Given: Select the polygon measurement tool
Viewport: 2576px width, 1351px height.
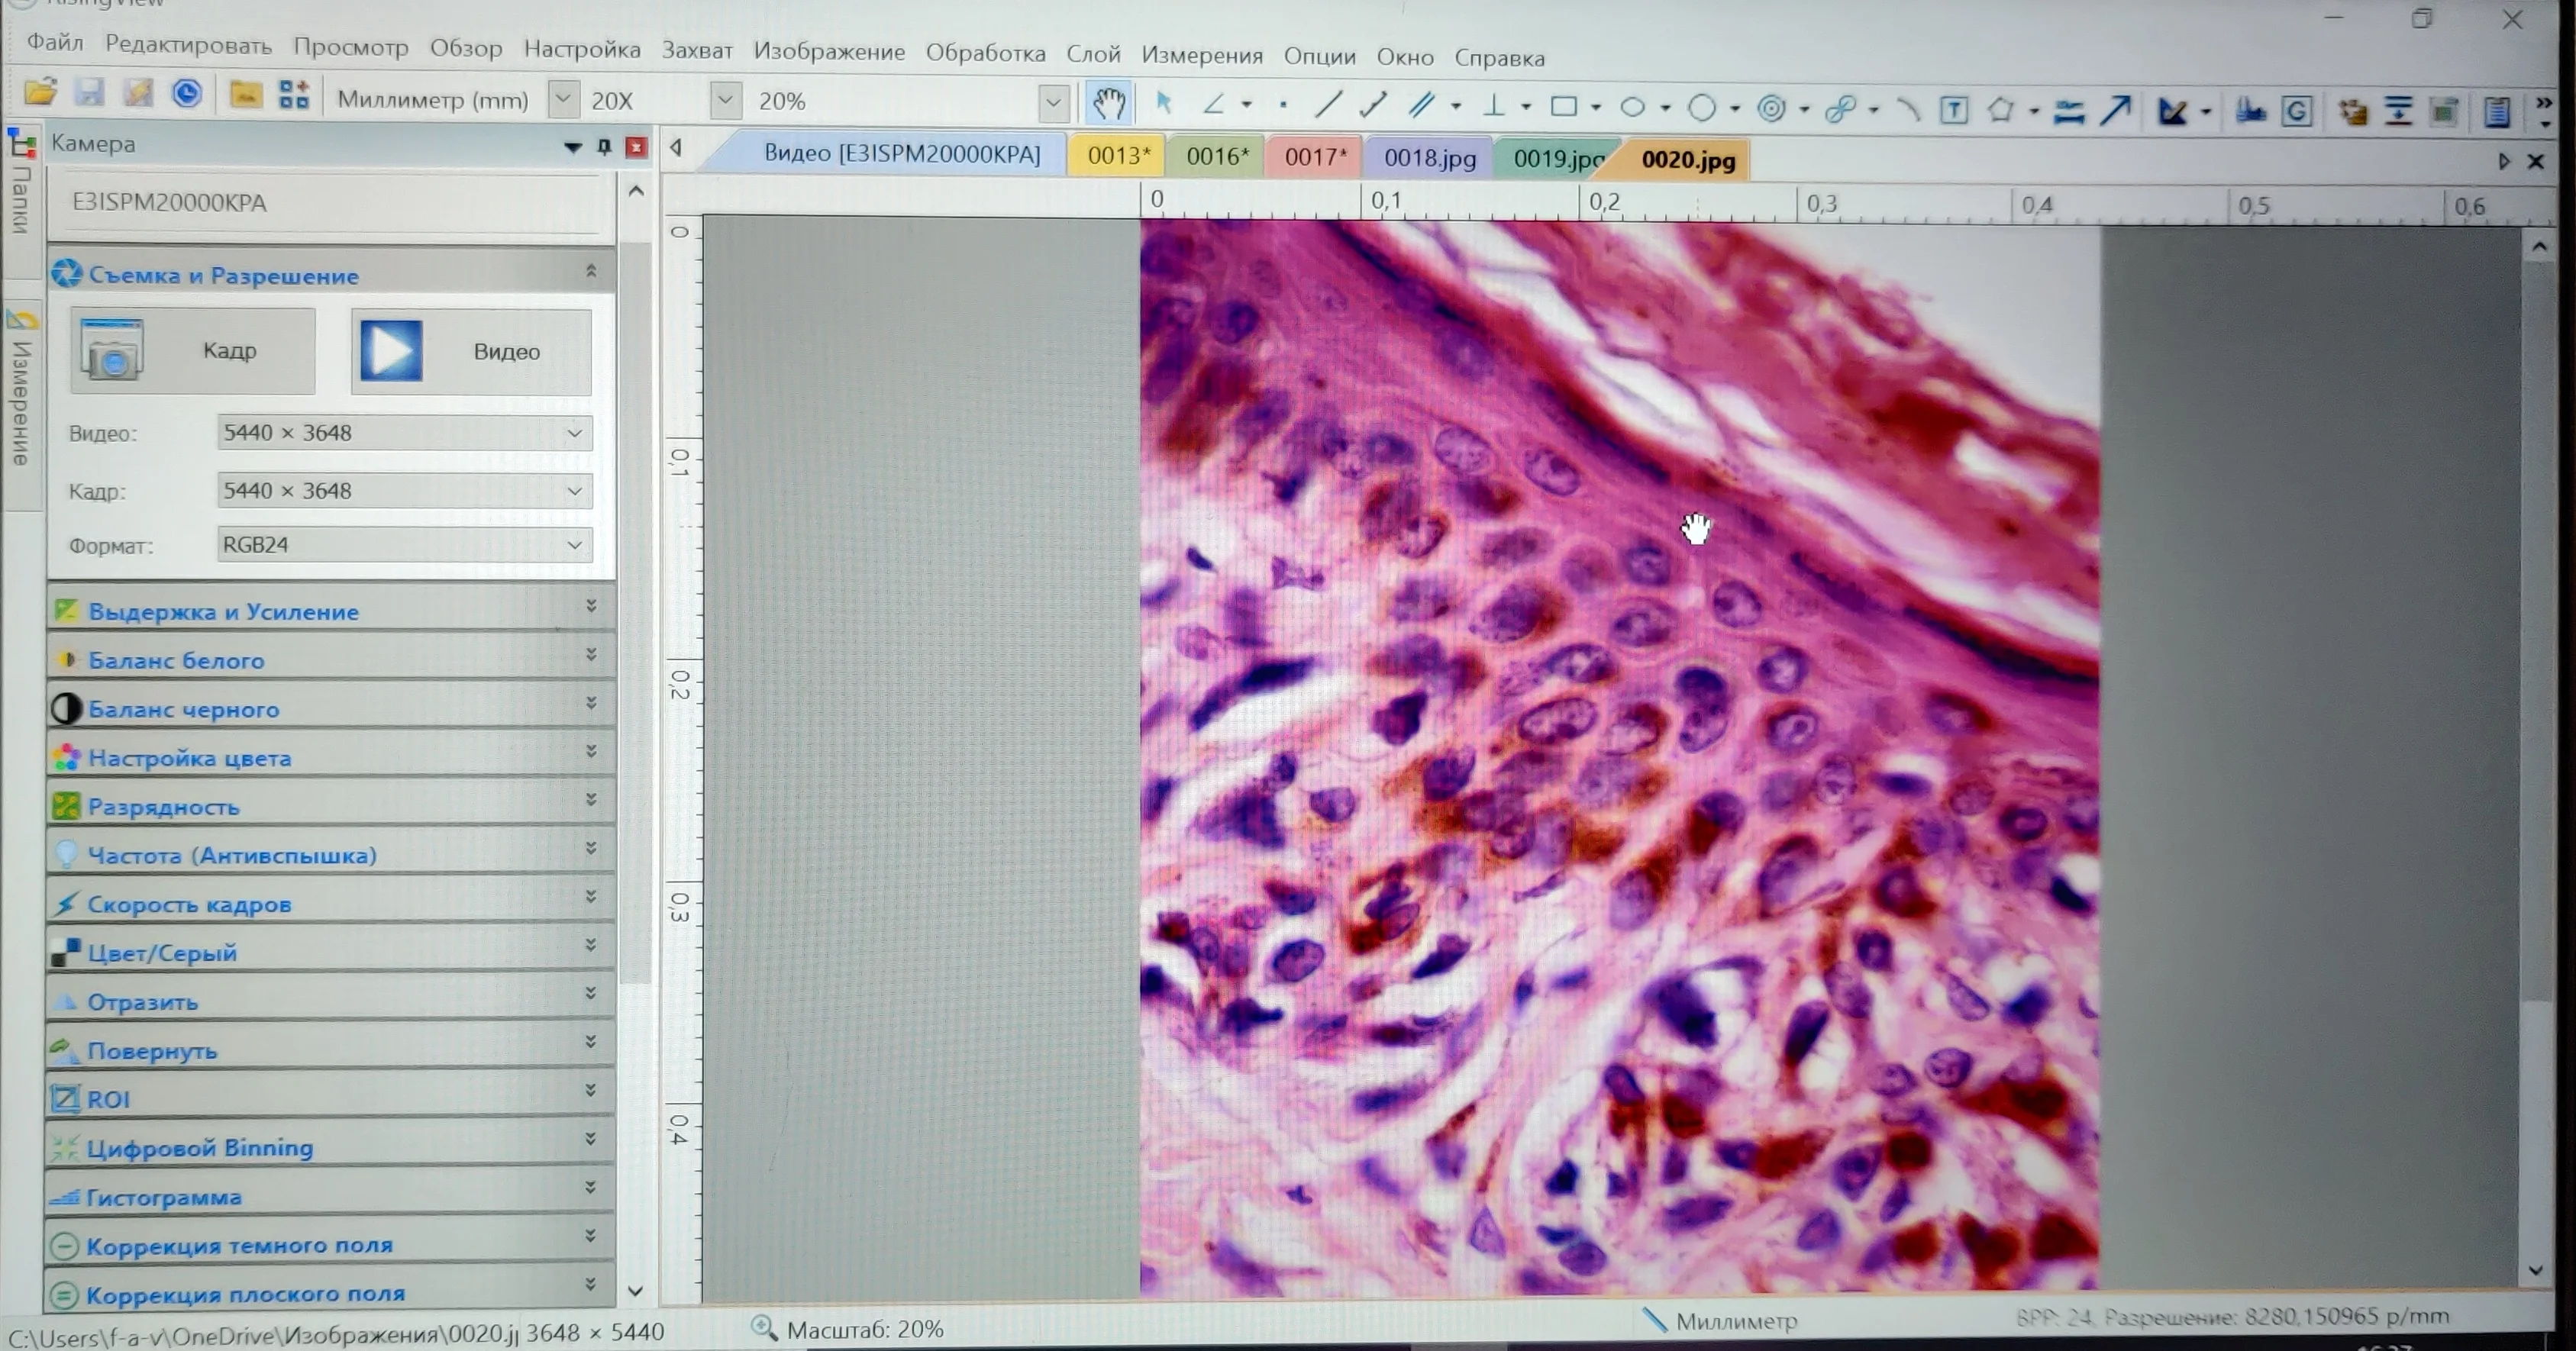Looking at the screenshot, I should 2000,109.
